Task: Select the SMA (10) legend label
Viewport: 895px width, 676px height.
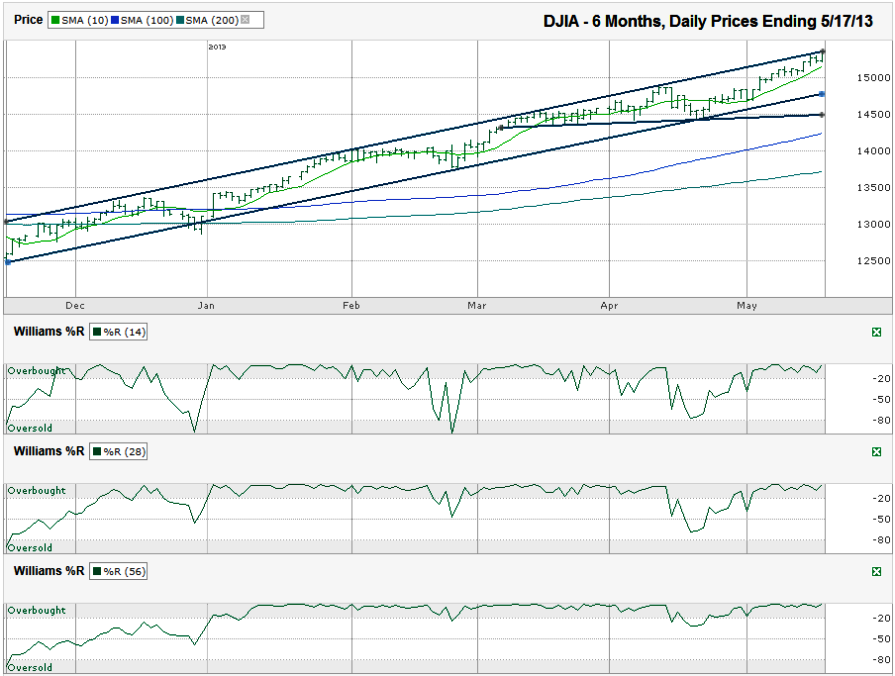Action: click(84, 20)
